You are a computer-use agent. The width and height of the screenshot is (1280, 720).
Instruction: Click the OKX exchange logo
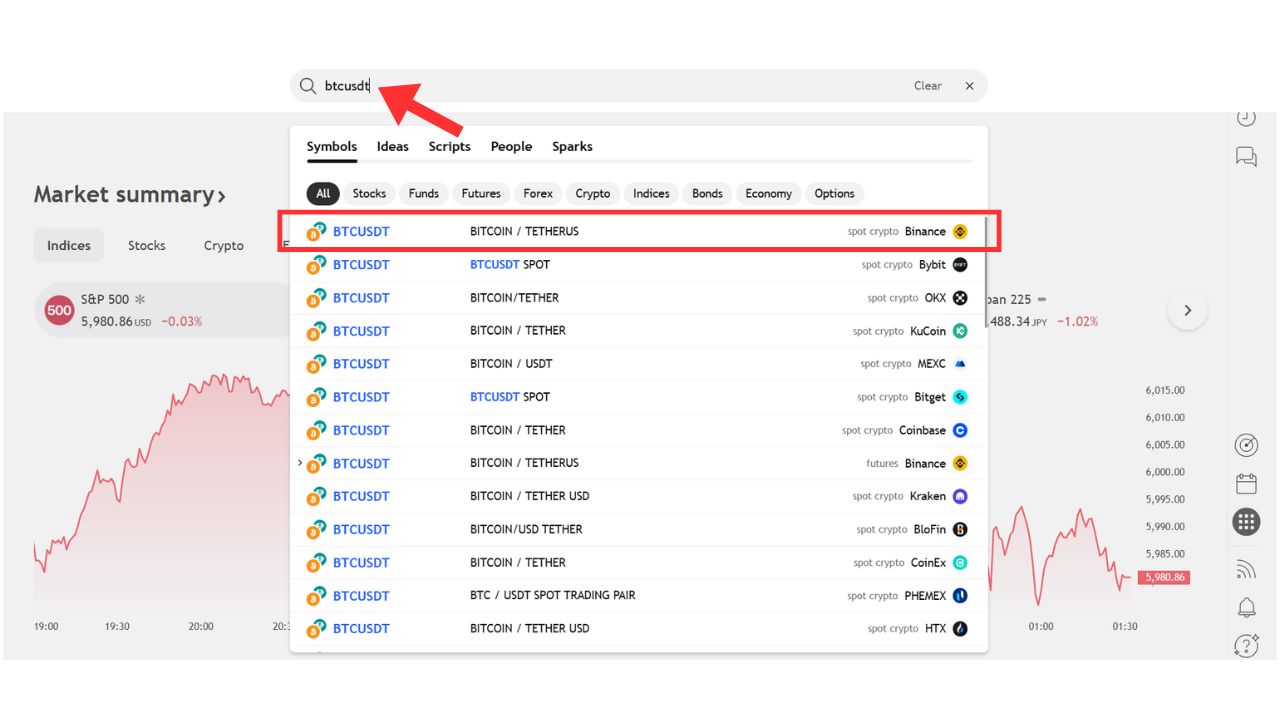click(x=960, y=297)
